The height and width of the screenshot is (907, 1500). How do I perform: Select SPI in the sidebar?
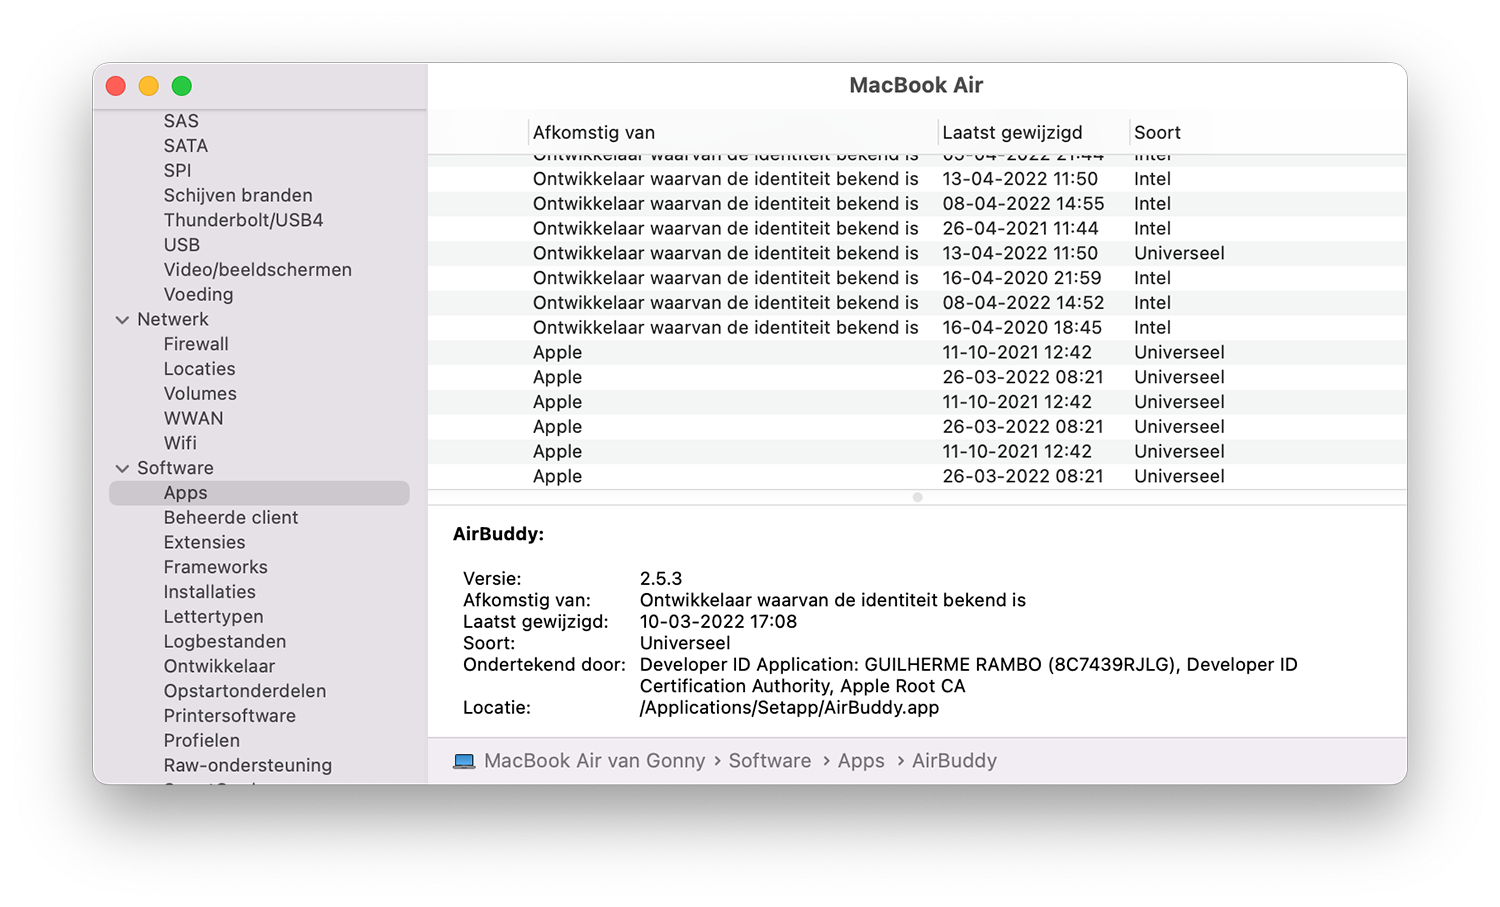[x=177, y=171]
